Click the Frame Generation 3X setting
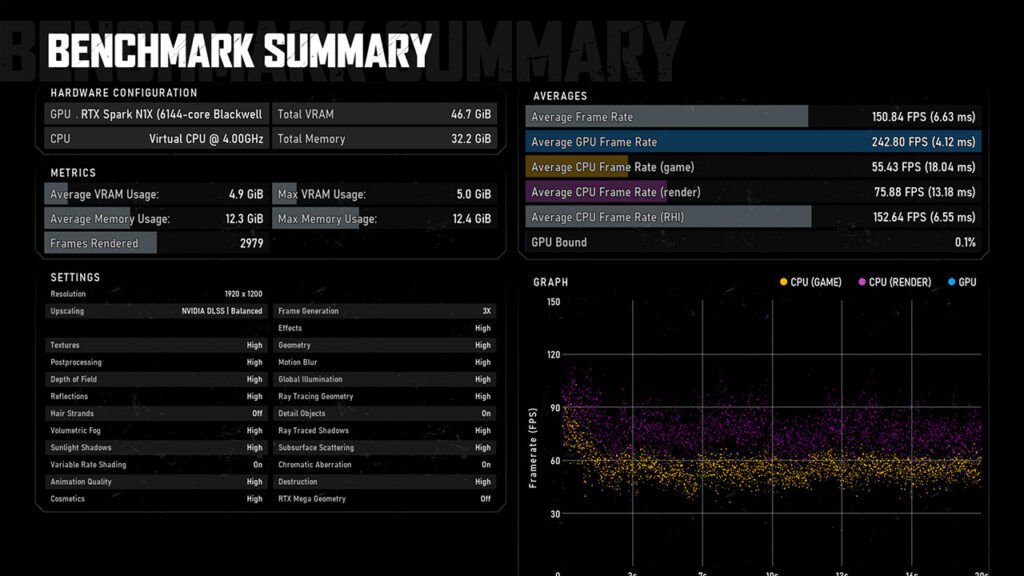The height and width of the screenshot is (576, 1024). coord(385,311)
